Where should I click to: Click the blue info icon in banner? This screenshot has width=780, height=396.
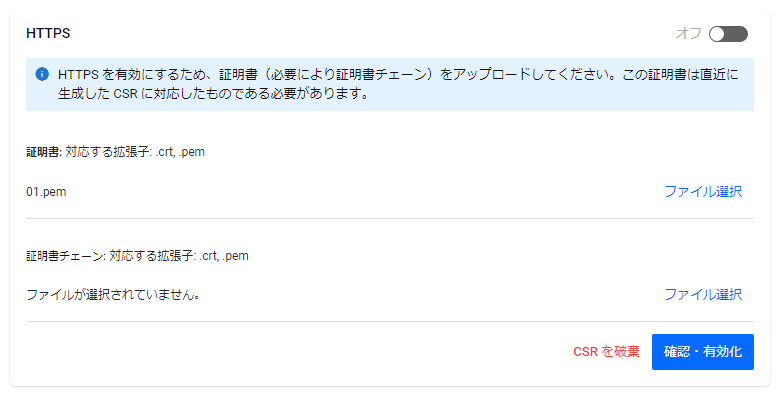(x=42, y=75)
